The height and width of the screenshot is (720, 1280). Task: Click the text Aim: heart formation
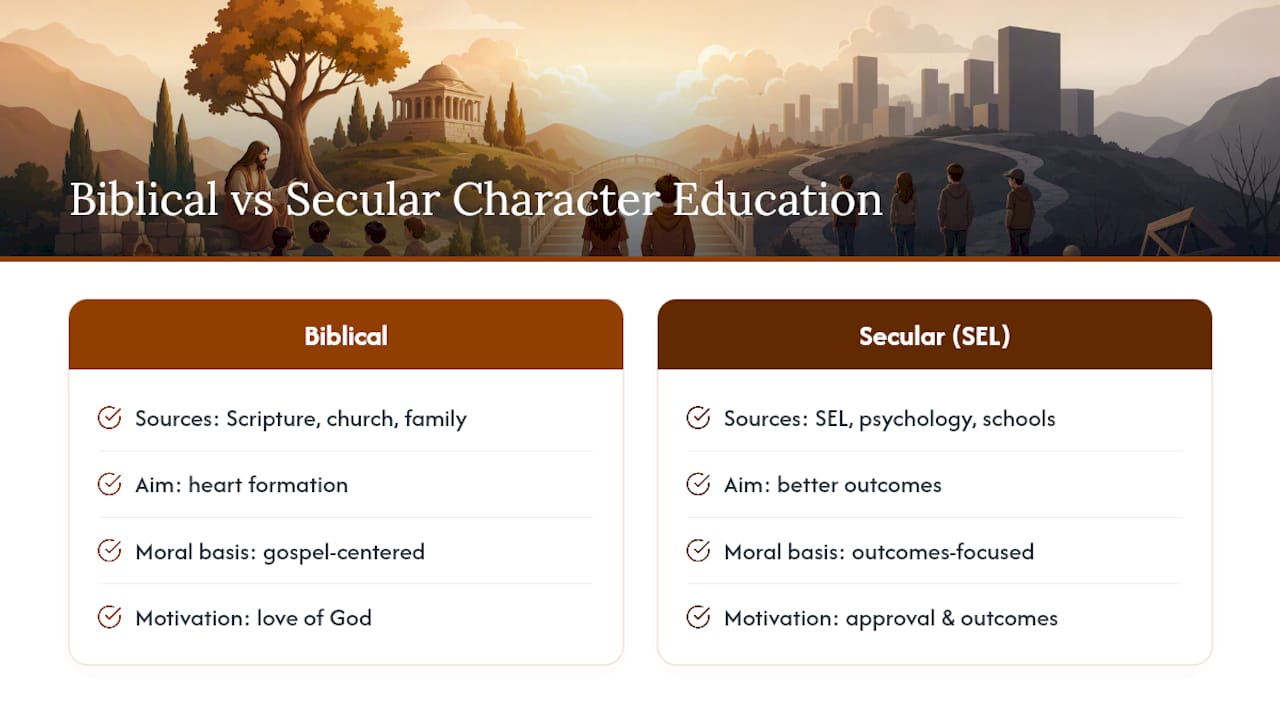click(x=242, y=485)
